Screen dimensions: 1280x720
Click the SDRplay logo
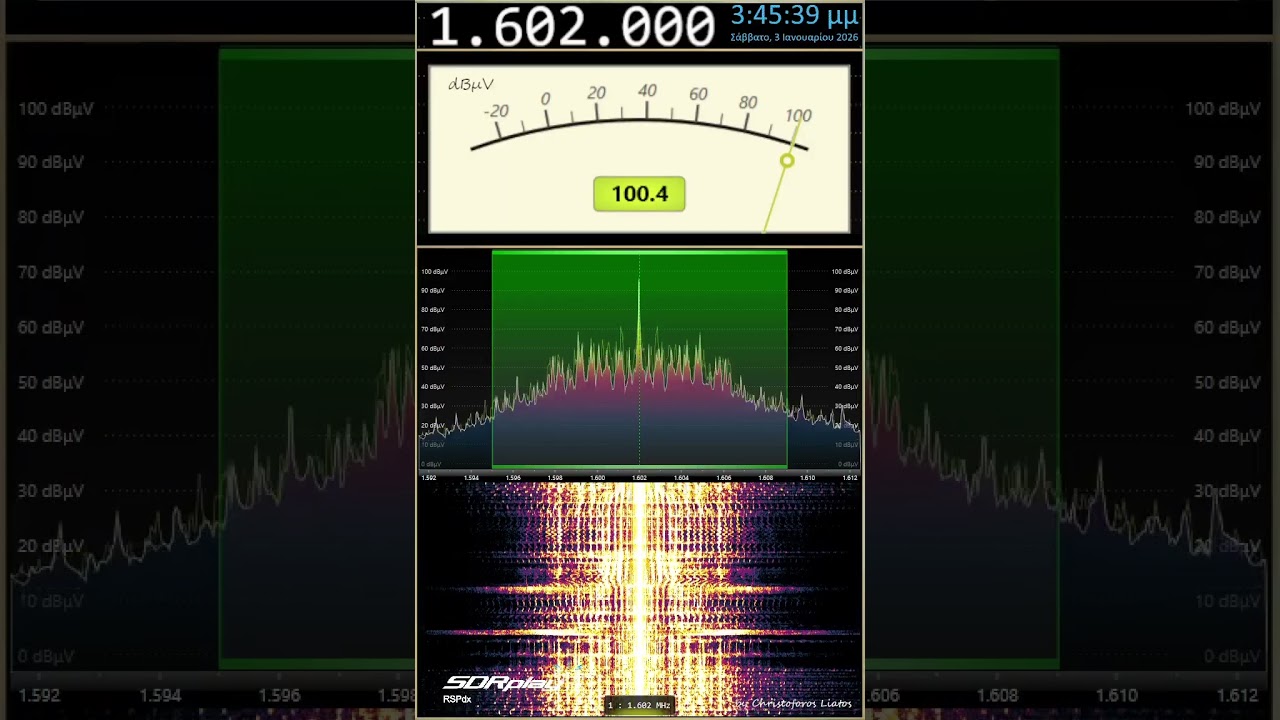(x=502, y=683)
